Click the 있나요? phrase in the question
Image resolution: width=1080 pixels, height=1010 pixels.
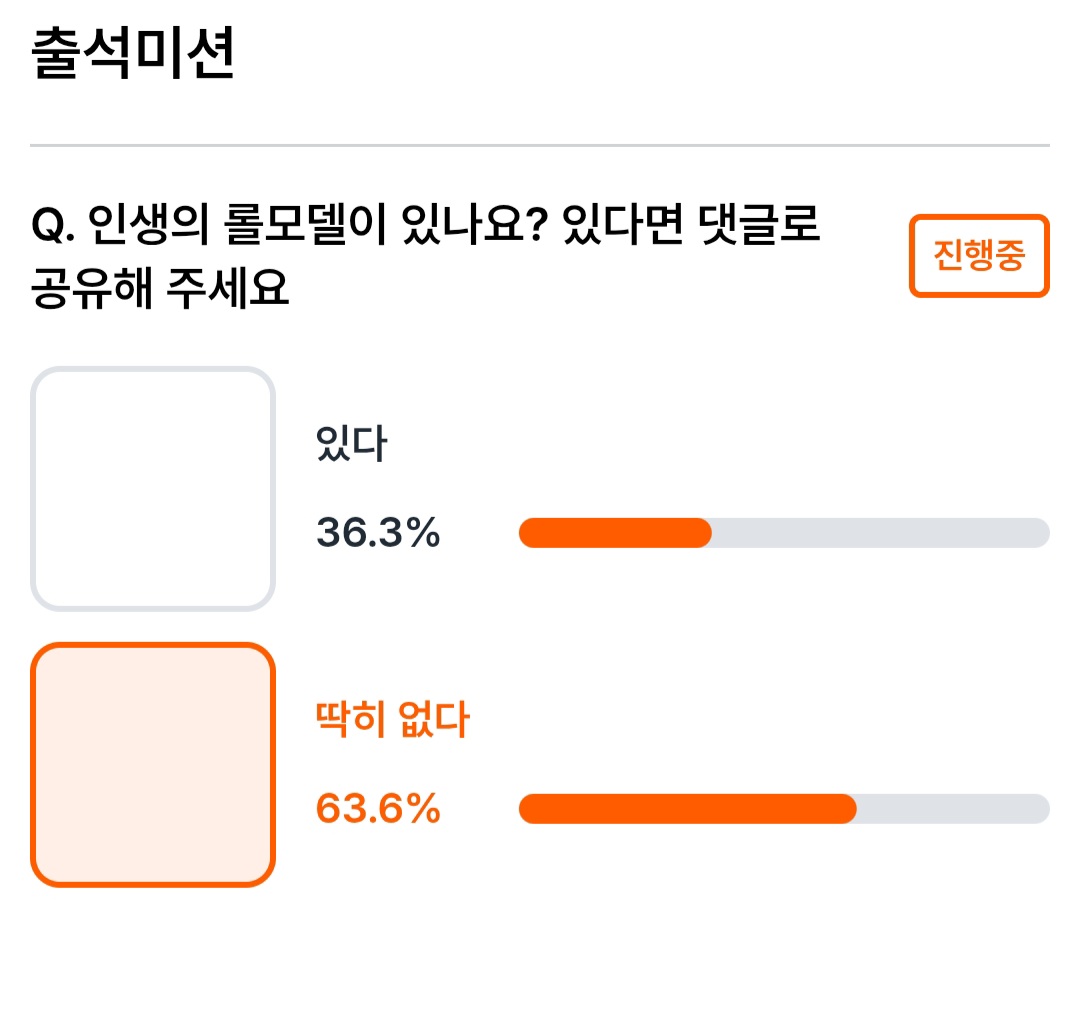click(x=475, y=225)
